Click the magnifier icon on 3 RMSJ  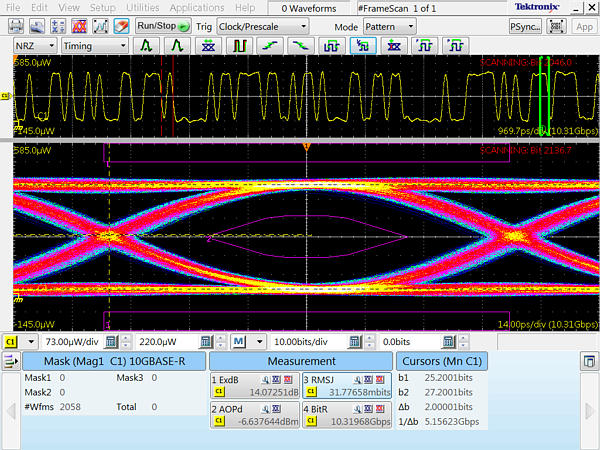coord(357,380)
